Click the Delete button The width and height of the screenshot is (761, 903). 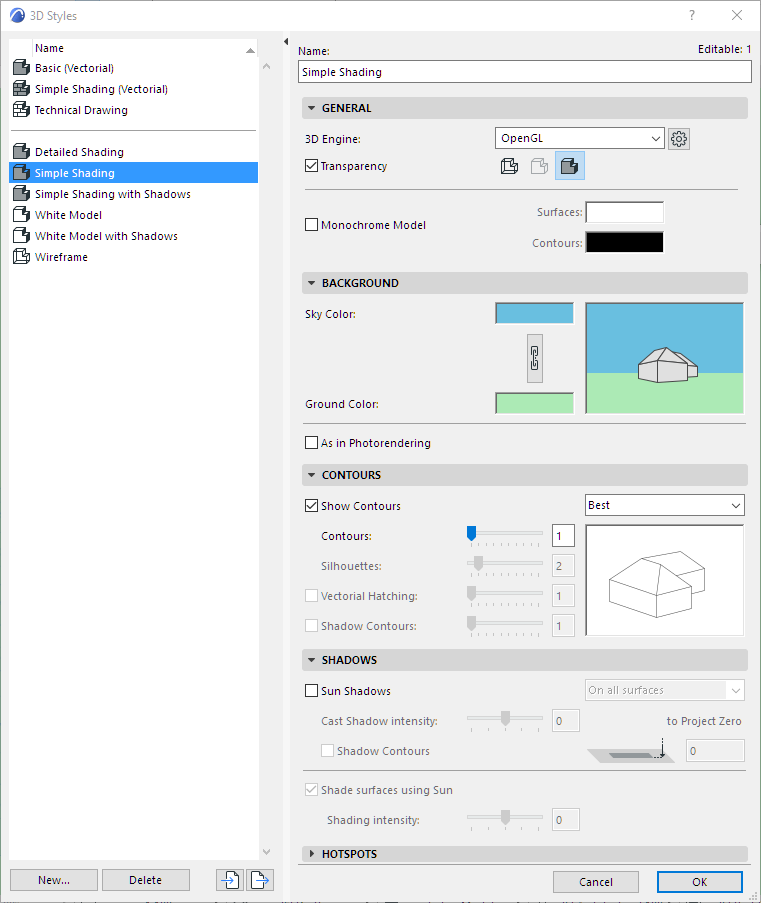146,880
